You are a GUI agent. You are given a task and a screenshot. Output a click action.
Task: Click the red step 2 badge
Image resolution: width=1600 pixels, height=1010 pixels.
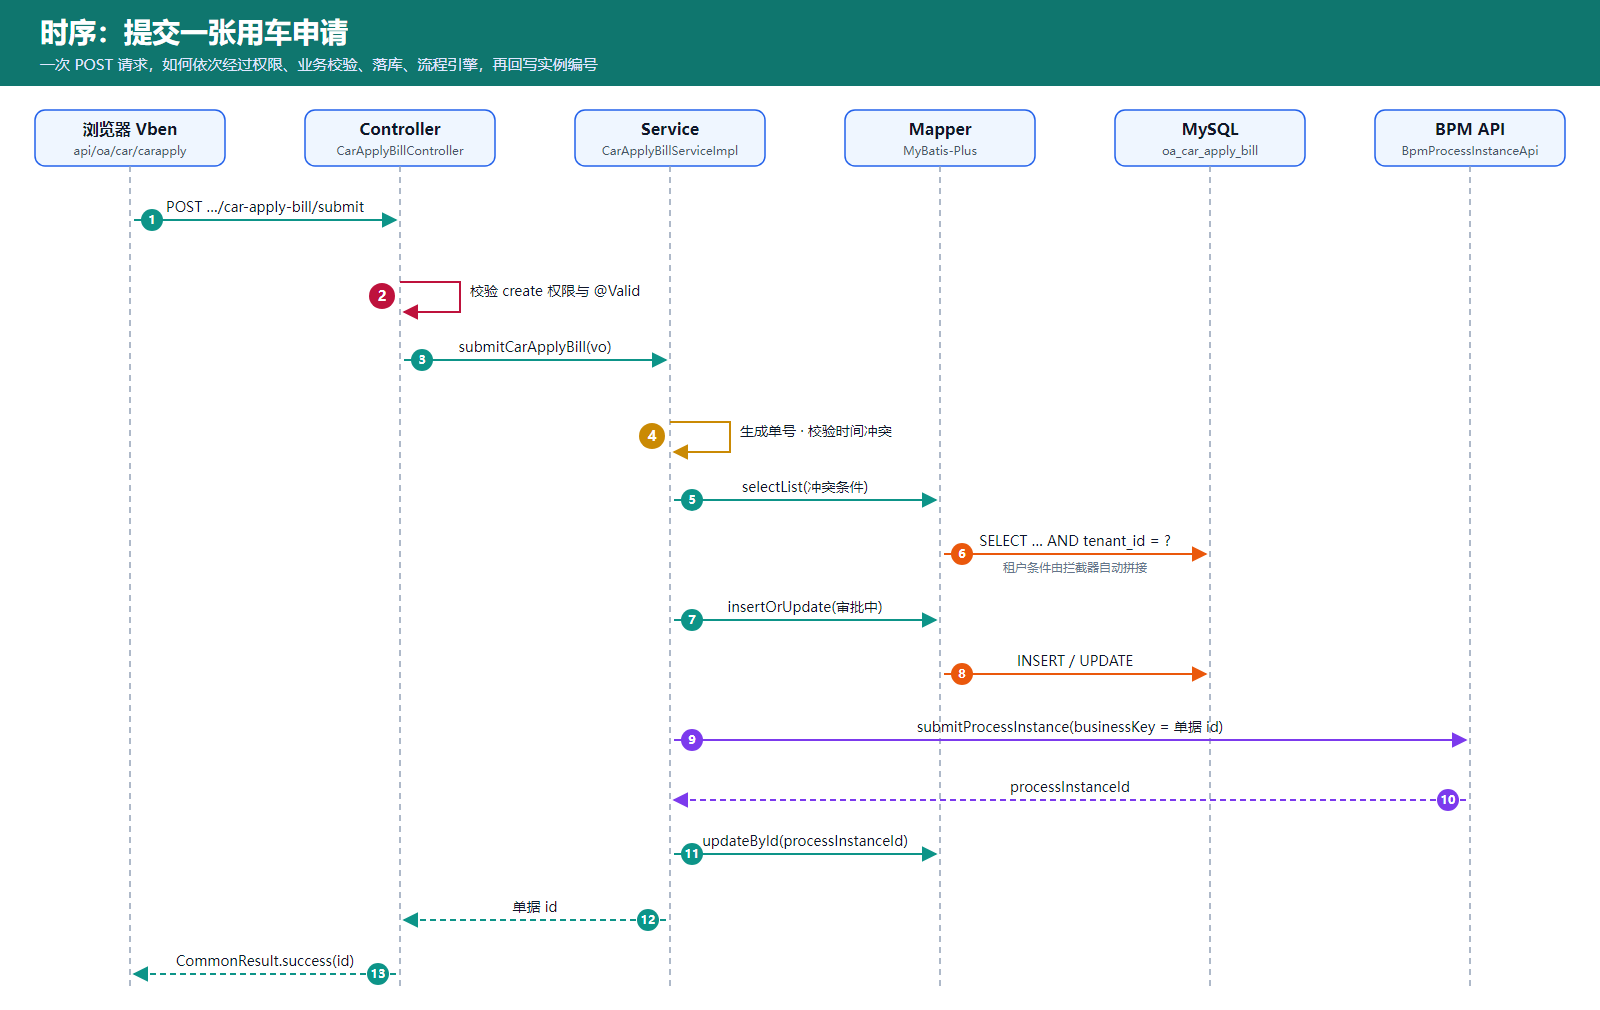tap(382, 296)
